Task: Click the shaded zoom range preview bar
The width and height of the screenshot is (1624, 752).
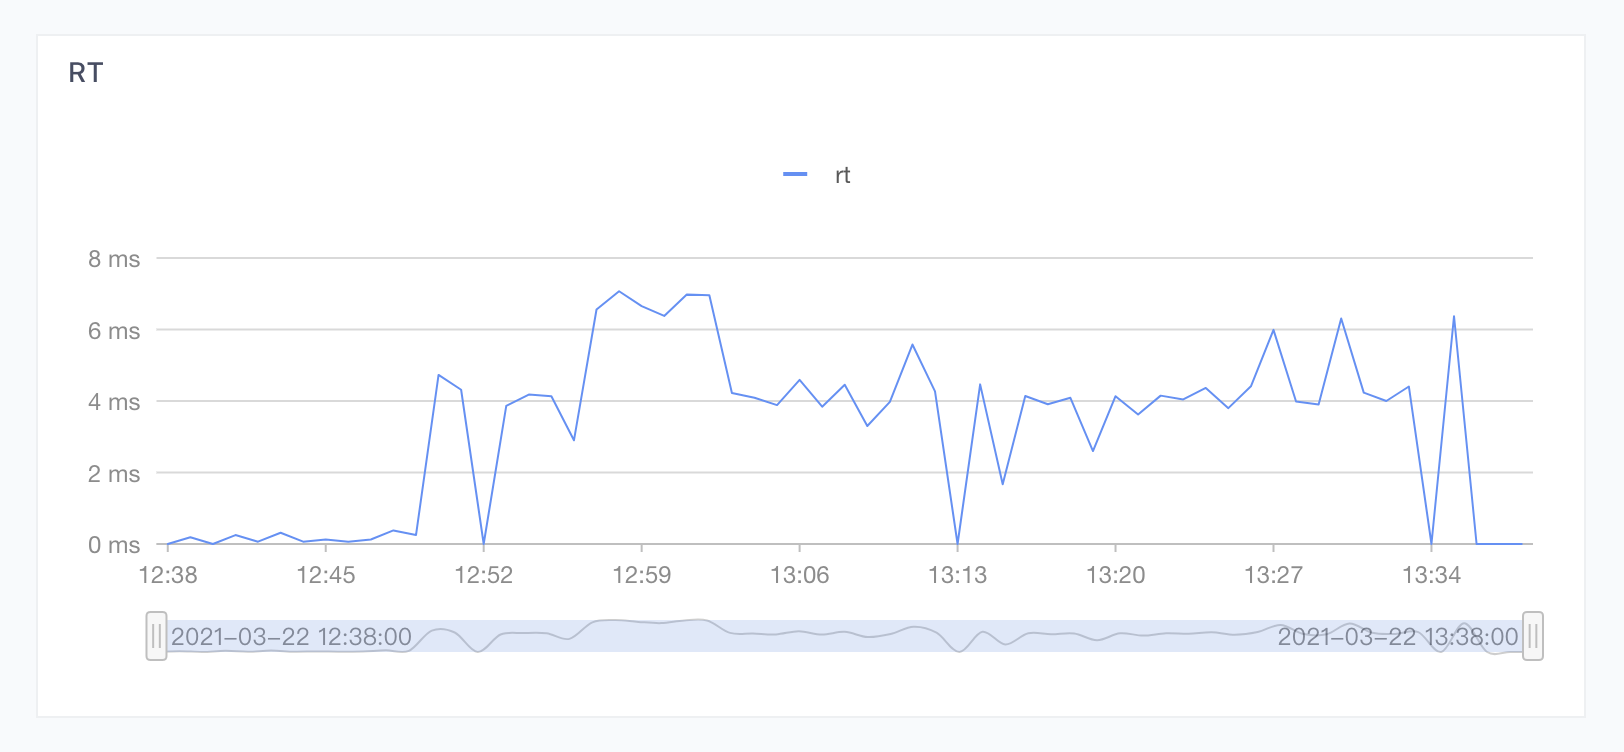Action: click(x=844, y=636)
